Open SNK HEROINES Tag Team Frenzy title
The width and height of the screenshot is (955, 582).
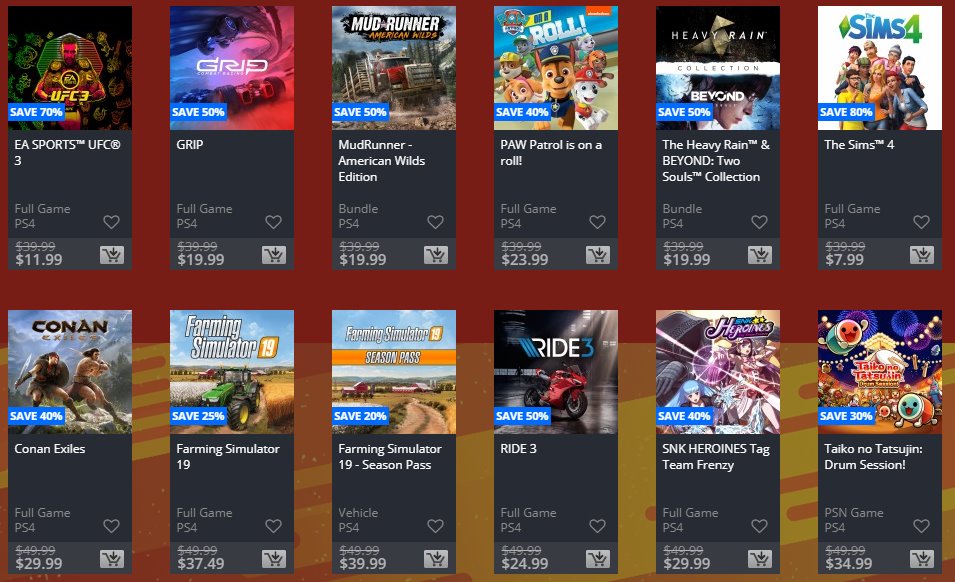pyautogui.click(x=716, y=457)
